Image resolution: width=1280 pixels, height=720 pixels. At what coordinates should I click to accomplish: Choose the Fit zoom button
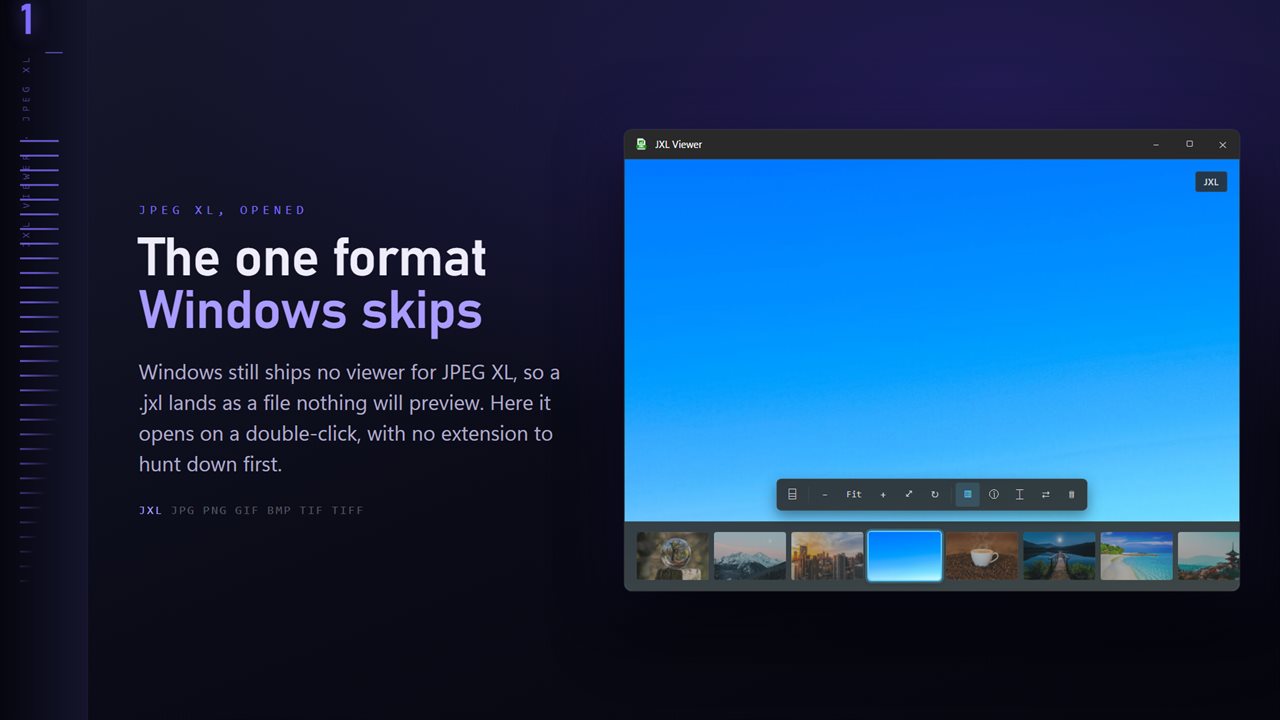[854, 494]
